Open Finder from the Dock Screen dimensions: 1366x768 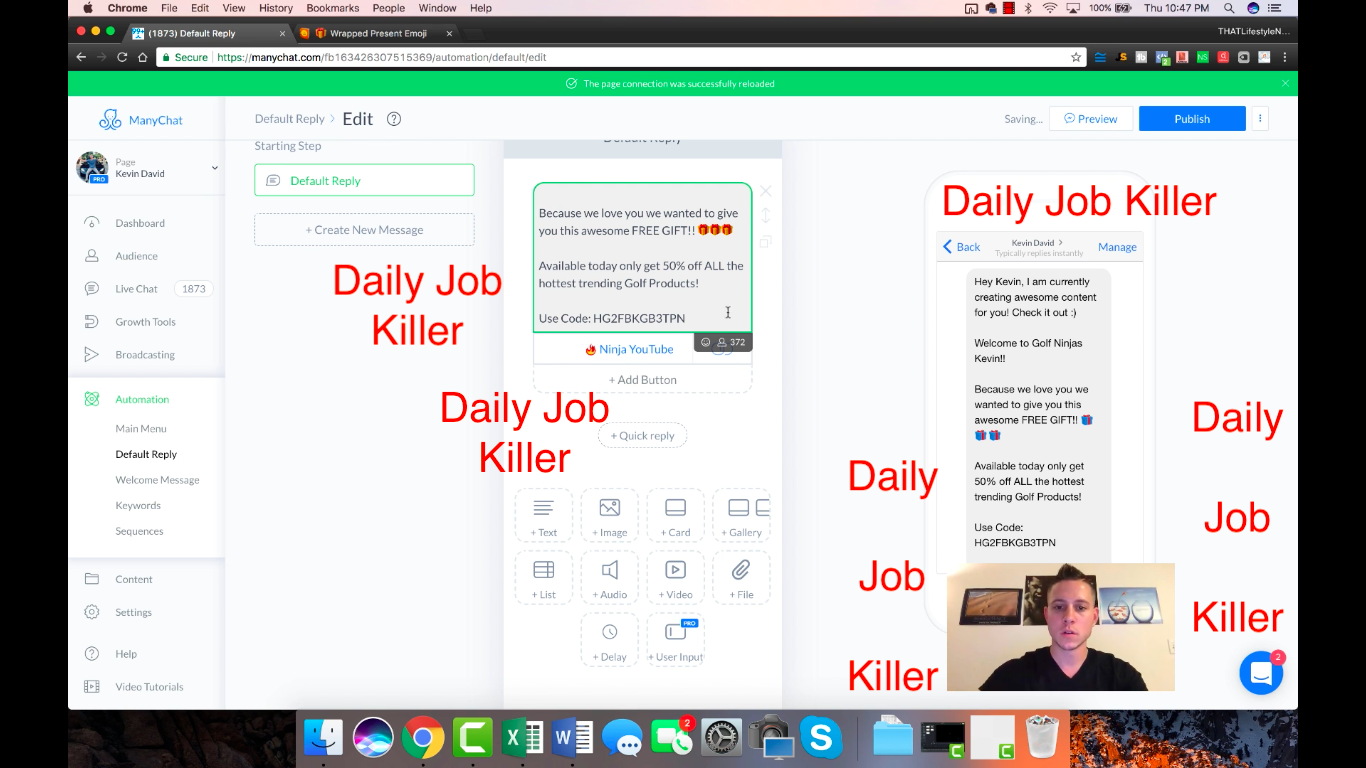324,739
